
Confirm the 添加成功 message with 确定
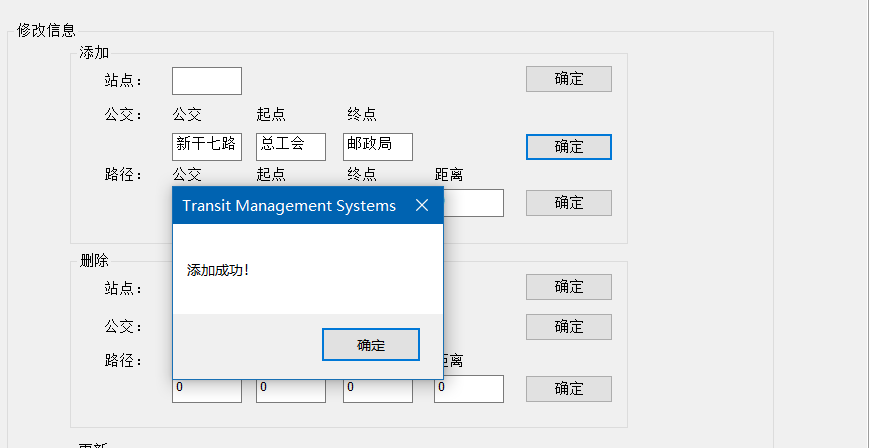pos(371,344)
